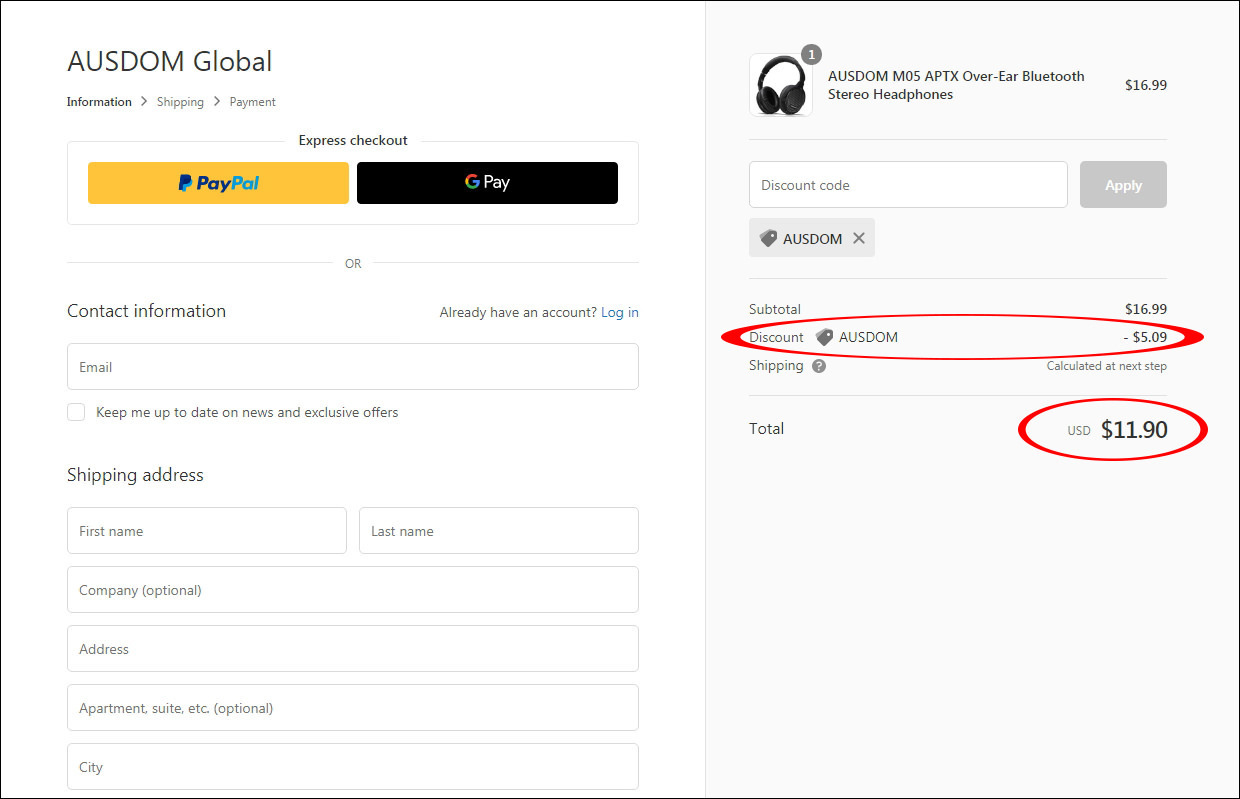The width and height of the screenshot is (1240, 799).
Task: Click the $11.90 total amount
Action: pos(1134,430)
